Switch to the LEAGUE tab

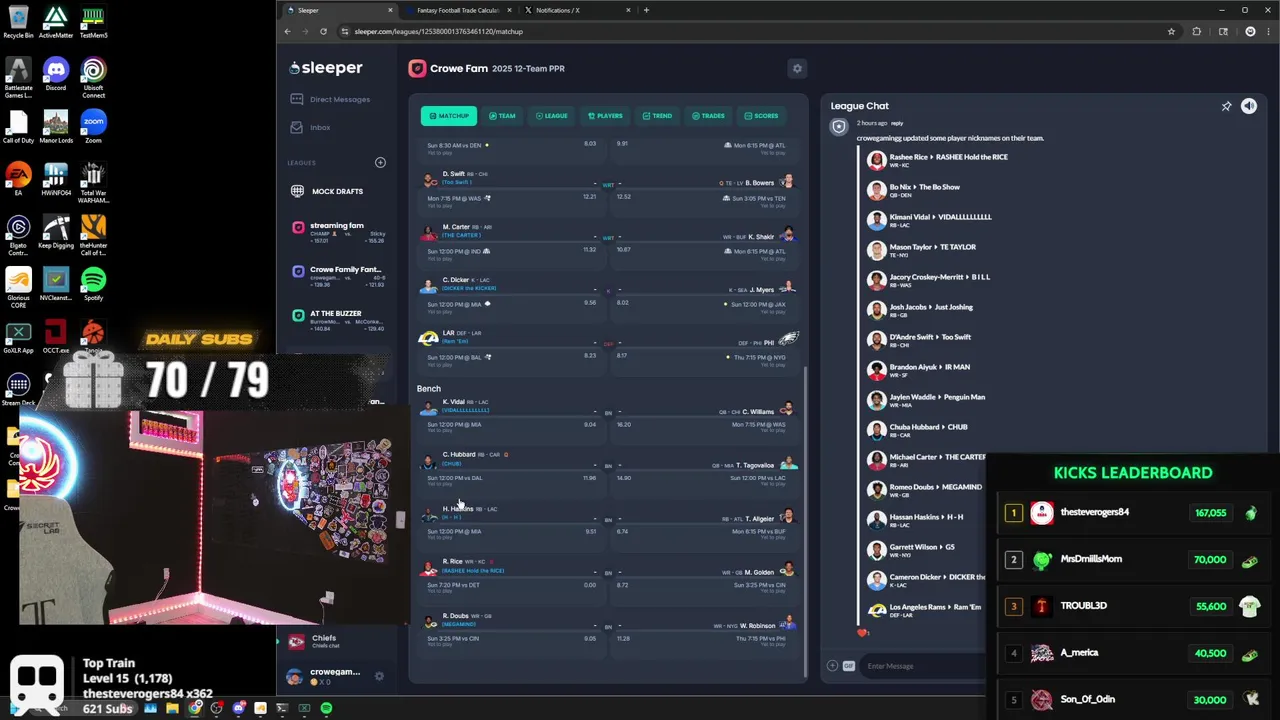point(552,116)
